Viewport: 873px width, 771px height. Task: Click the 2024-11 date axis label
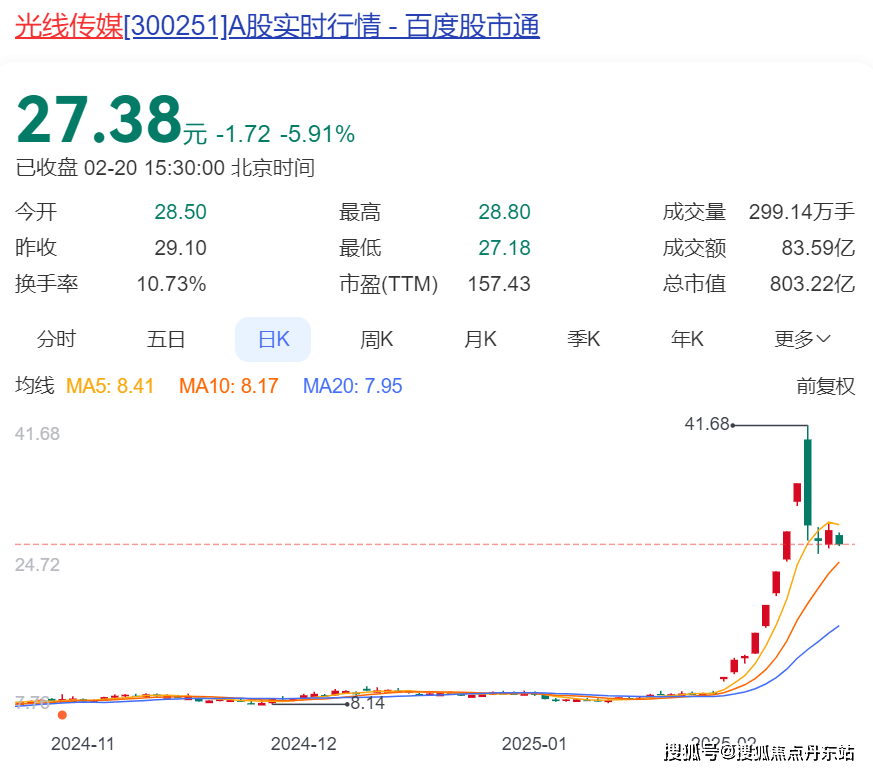[x=82, y=744]
